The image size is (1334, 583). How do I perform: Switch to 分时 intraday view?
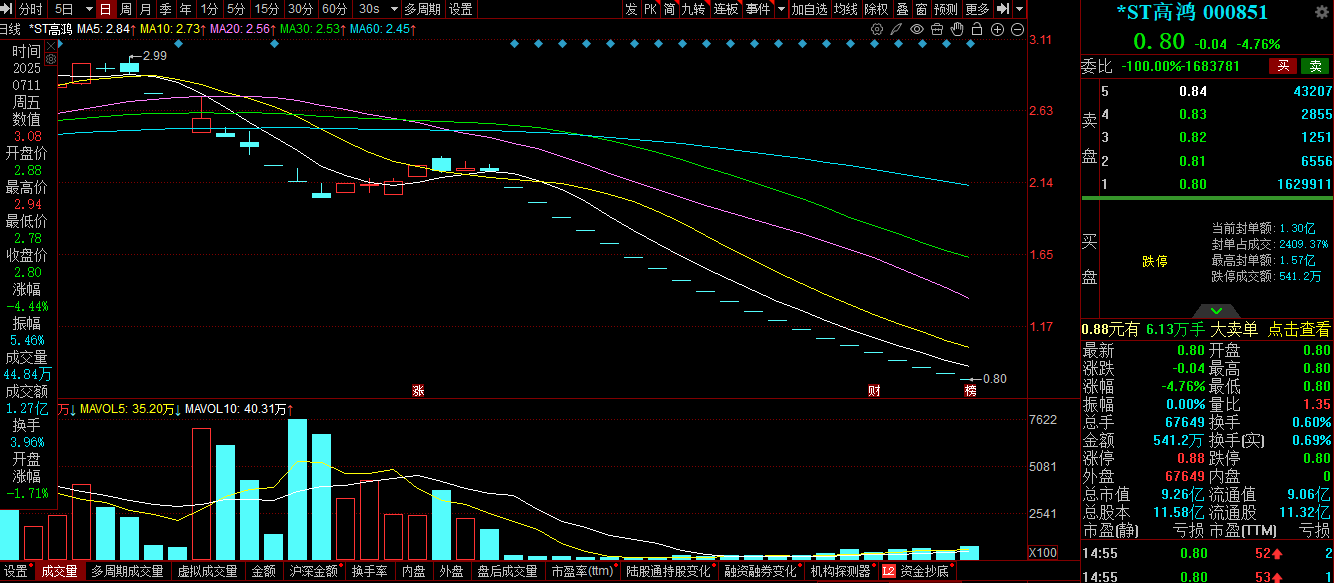(x=31, y=9)
